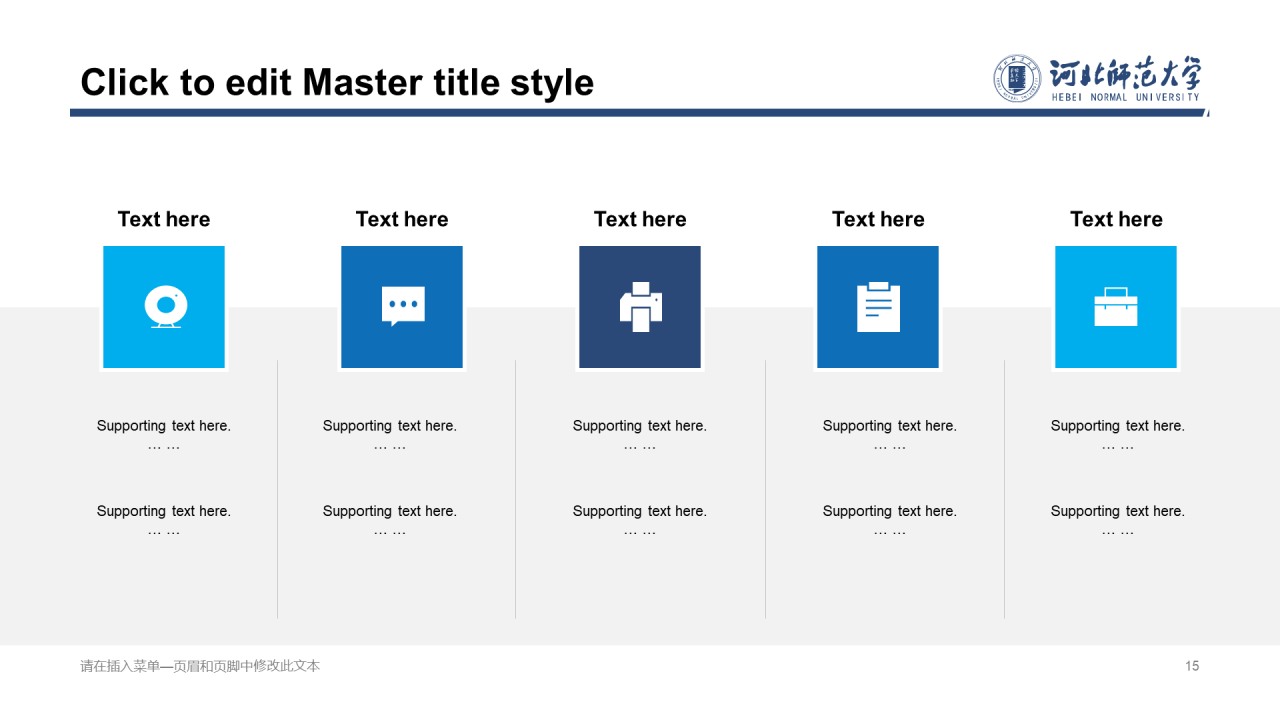Click lower "Supporting text here." under the webcam icon

coord(164,511)
